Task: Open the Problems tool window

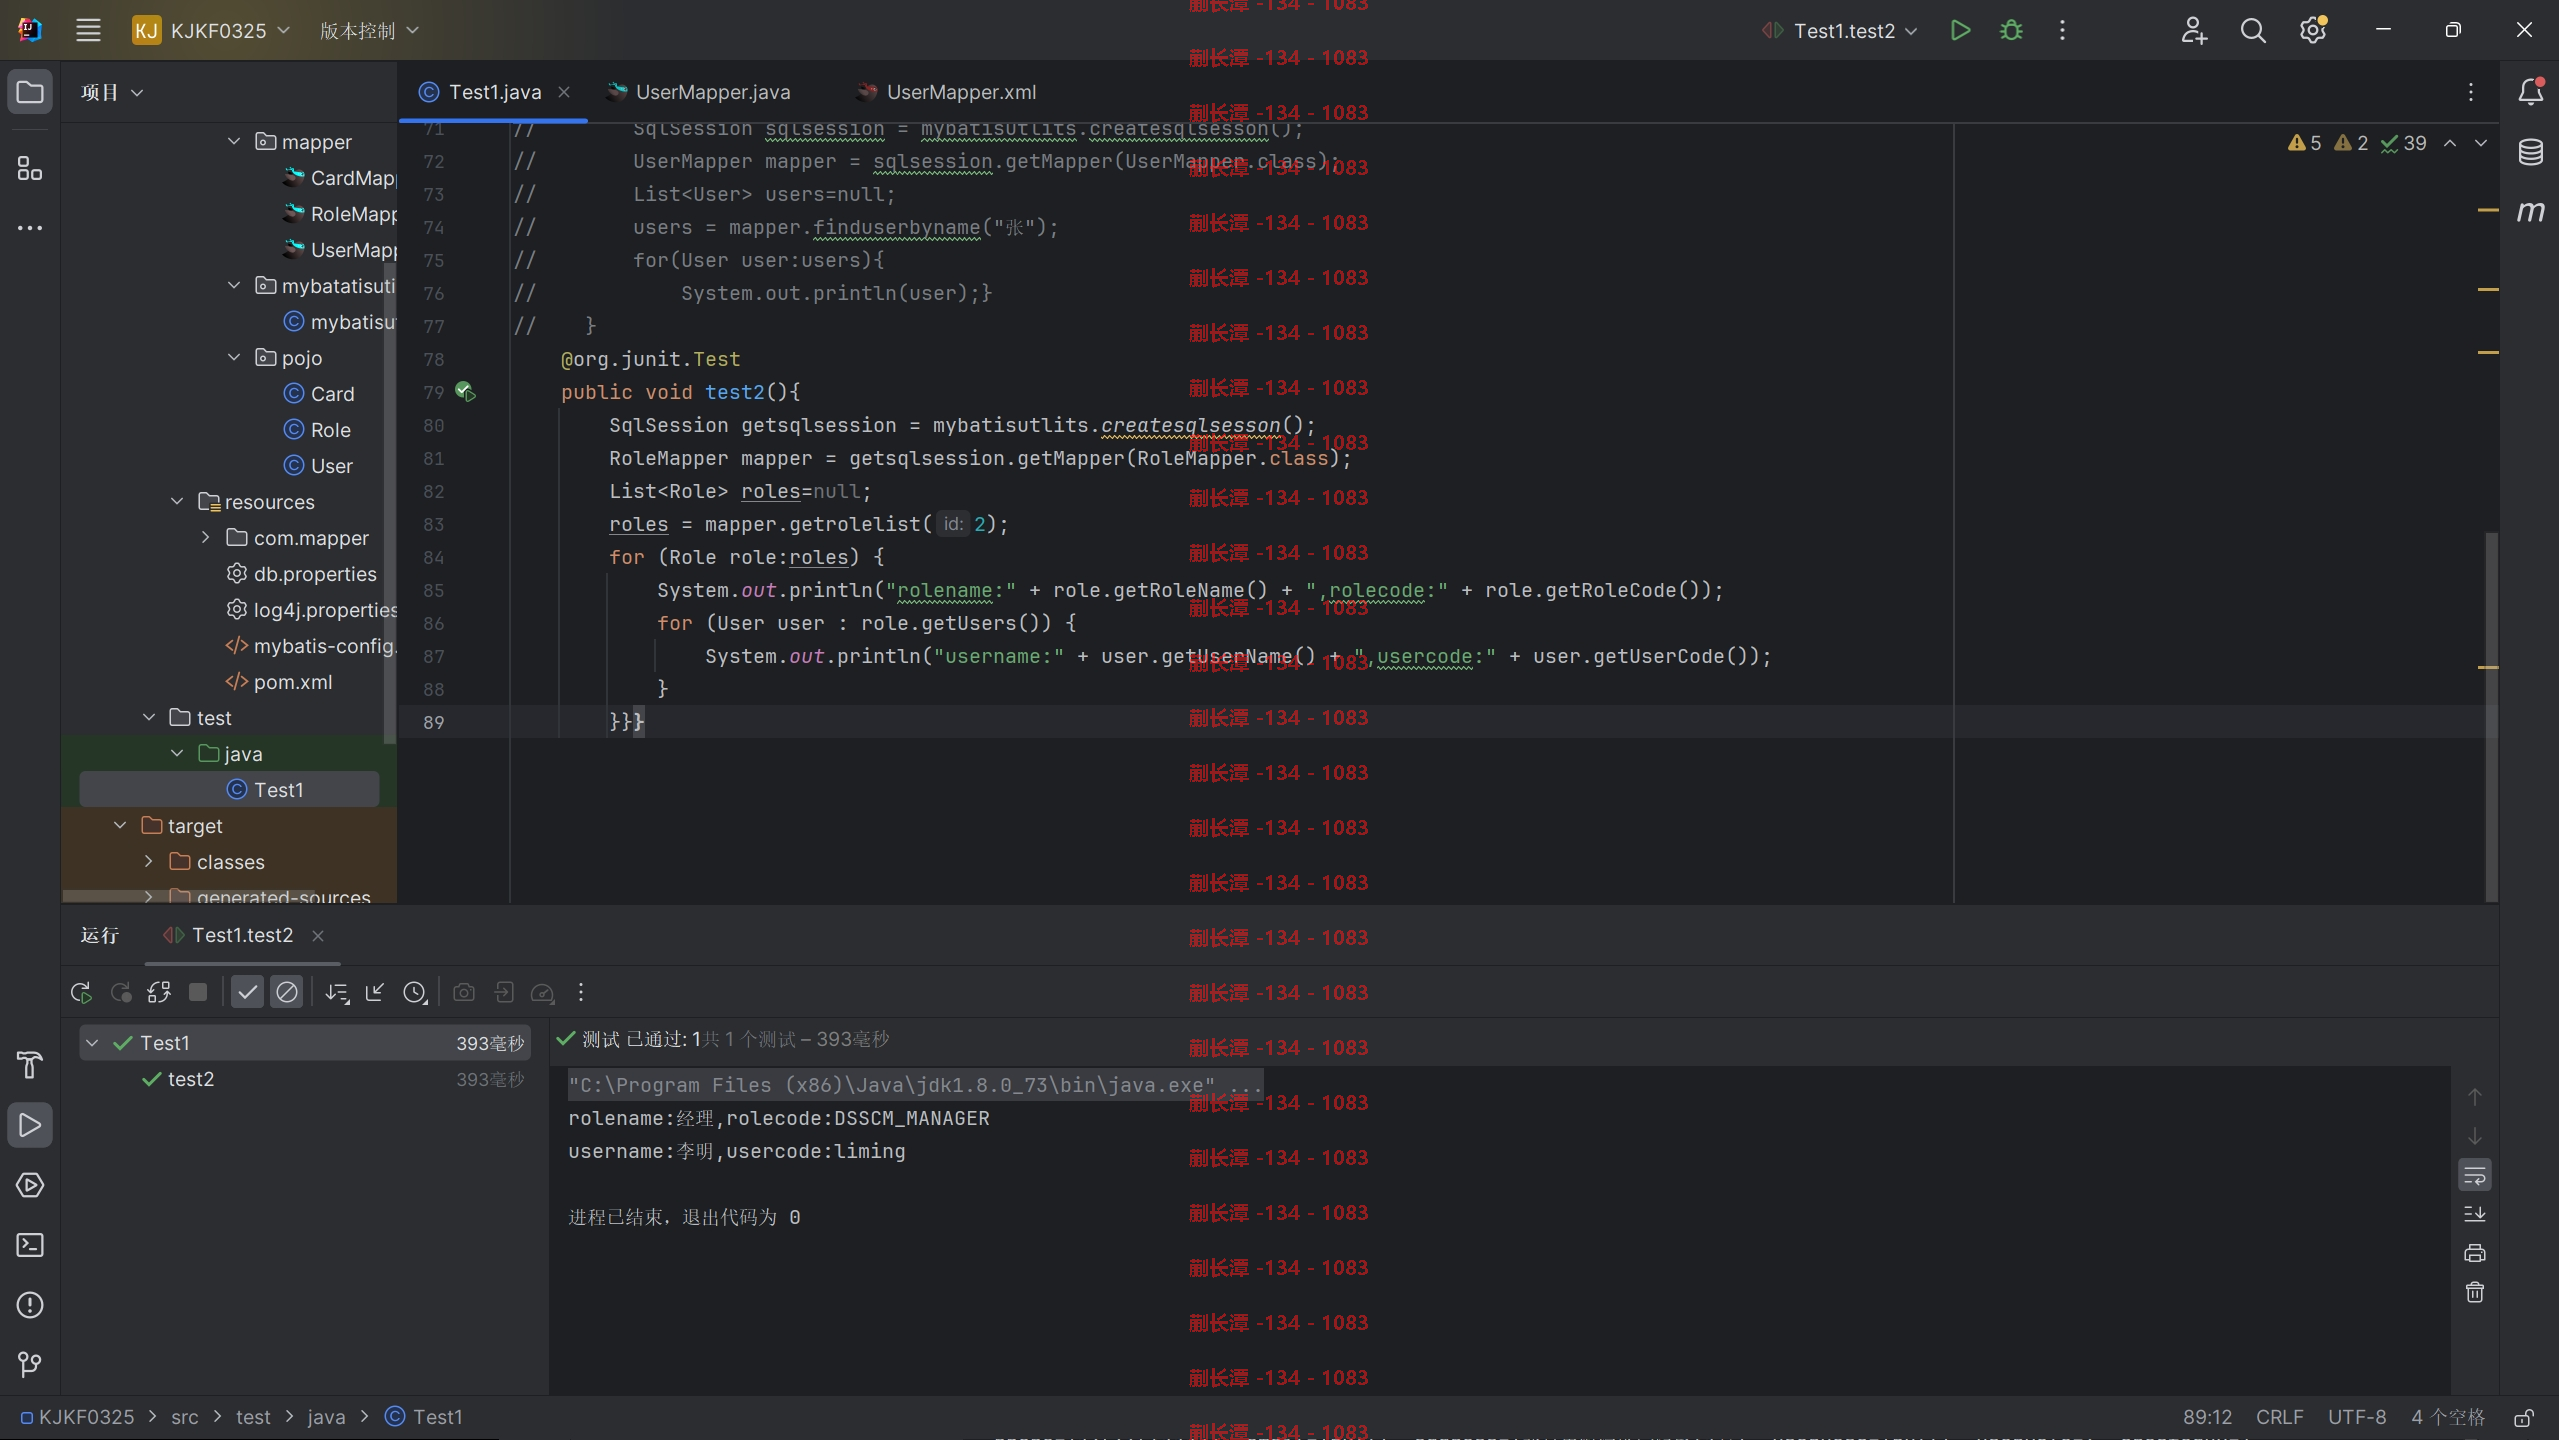Action: (x=30, y=1305)
